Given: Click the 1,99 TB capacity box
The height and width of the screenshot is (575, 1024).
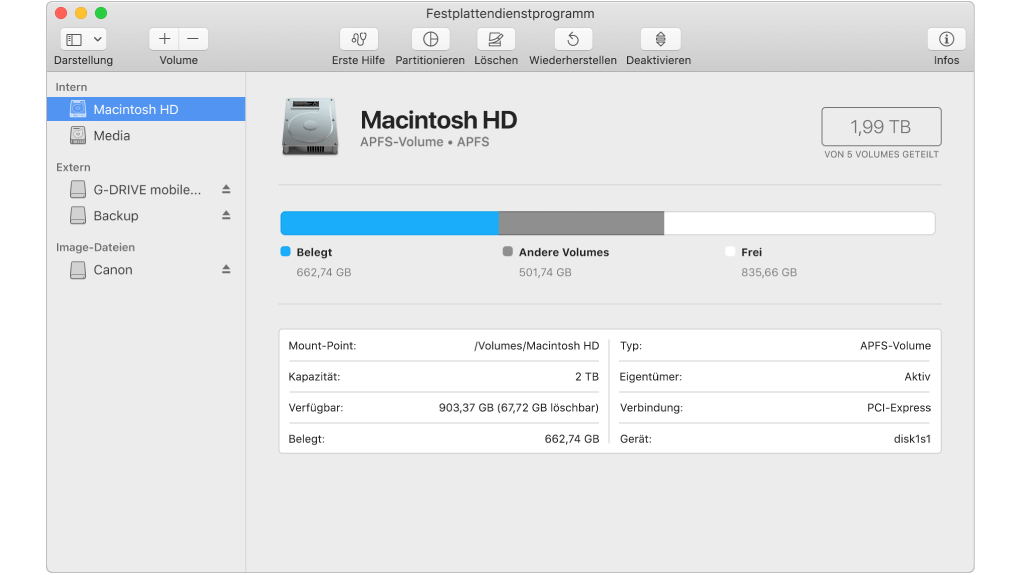Looking at the screenshot, I should pos(881,127).
